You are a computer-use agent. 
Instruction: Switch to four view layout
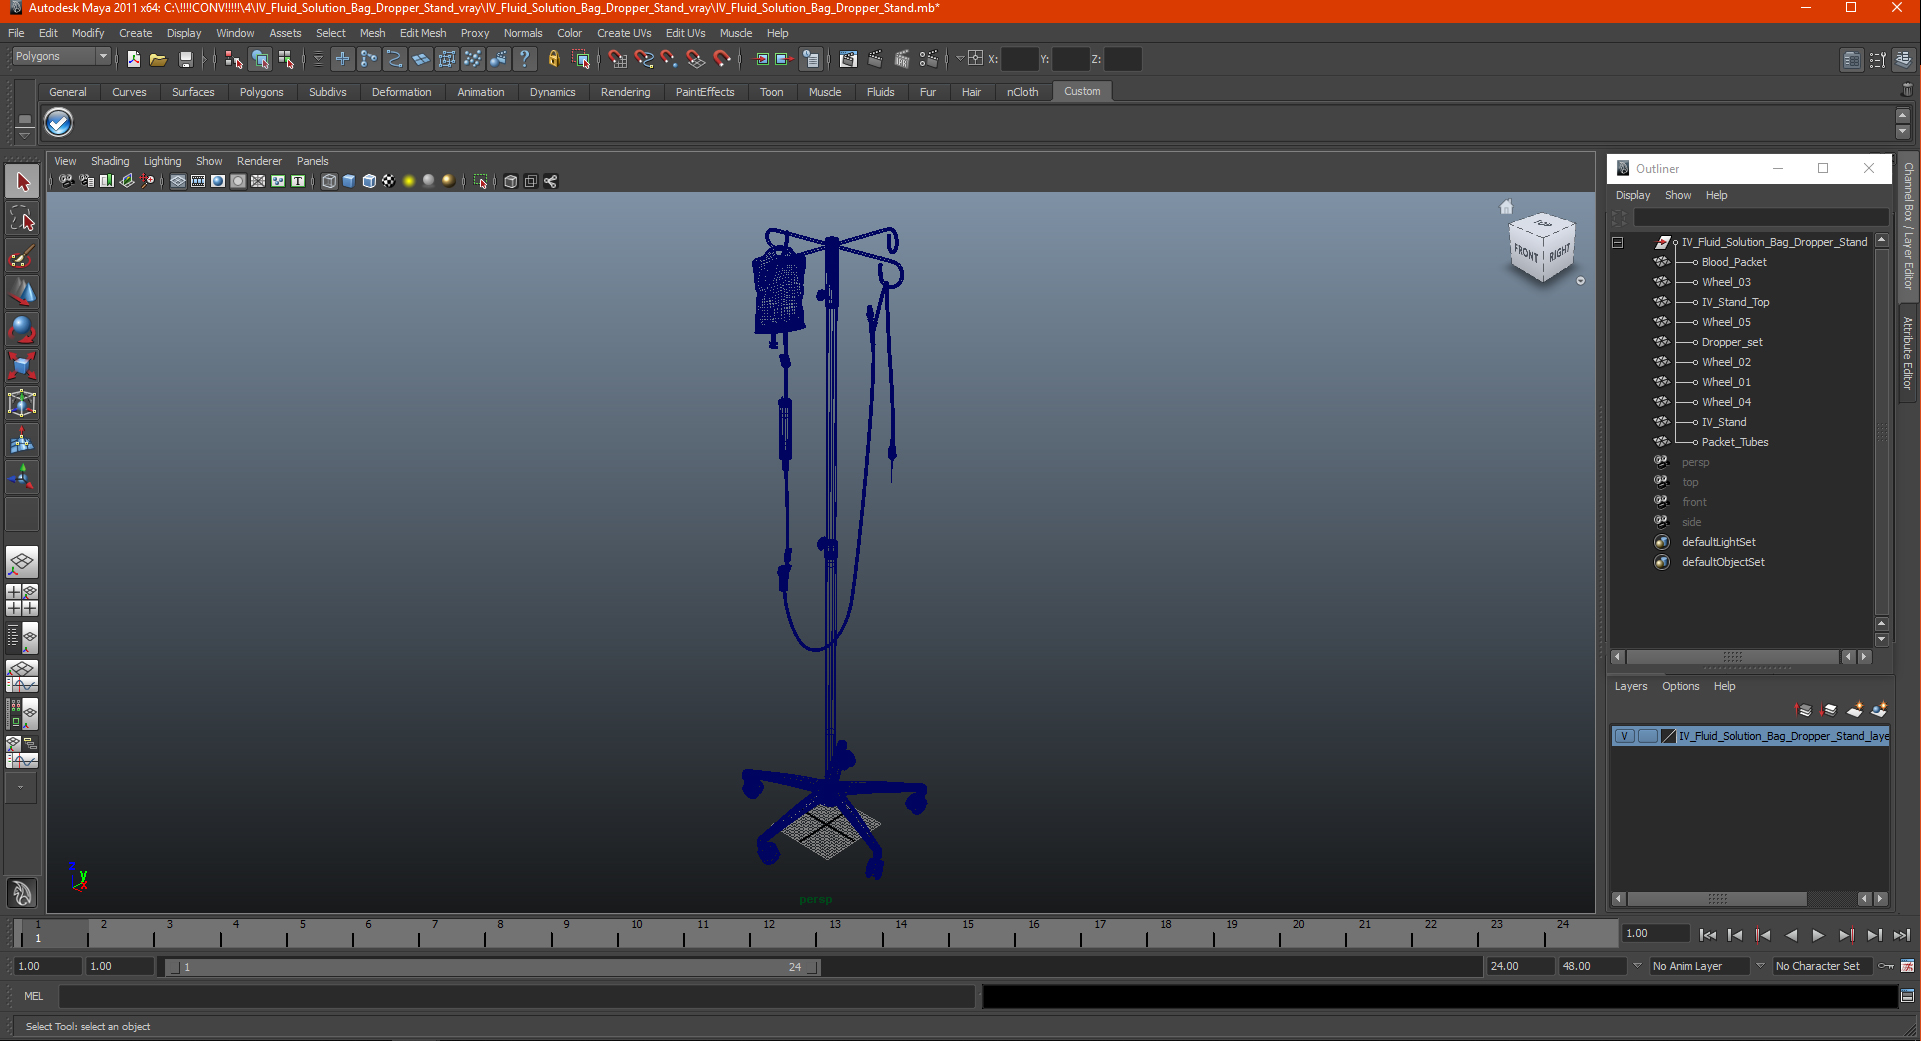coord(22,600)
